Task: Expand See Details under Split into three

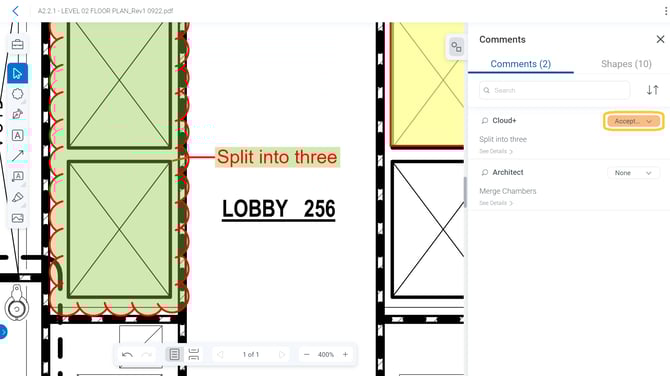Action: 496,151
